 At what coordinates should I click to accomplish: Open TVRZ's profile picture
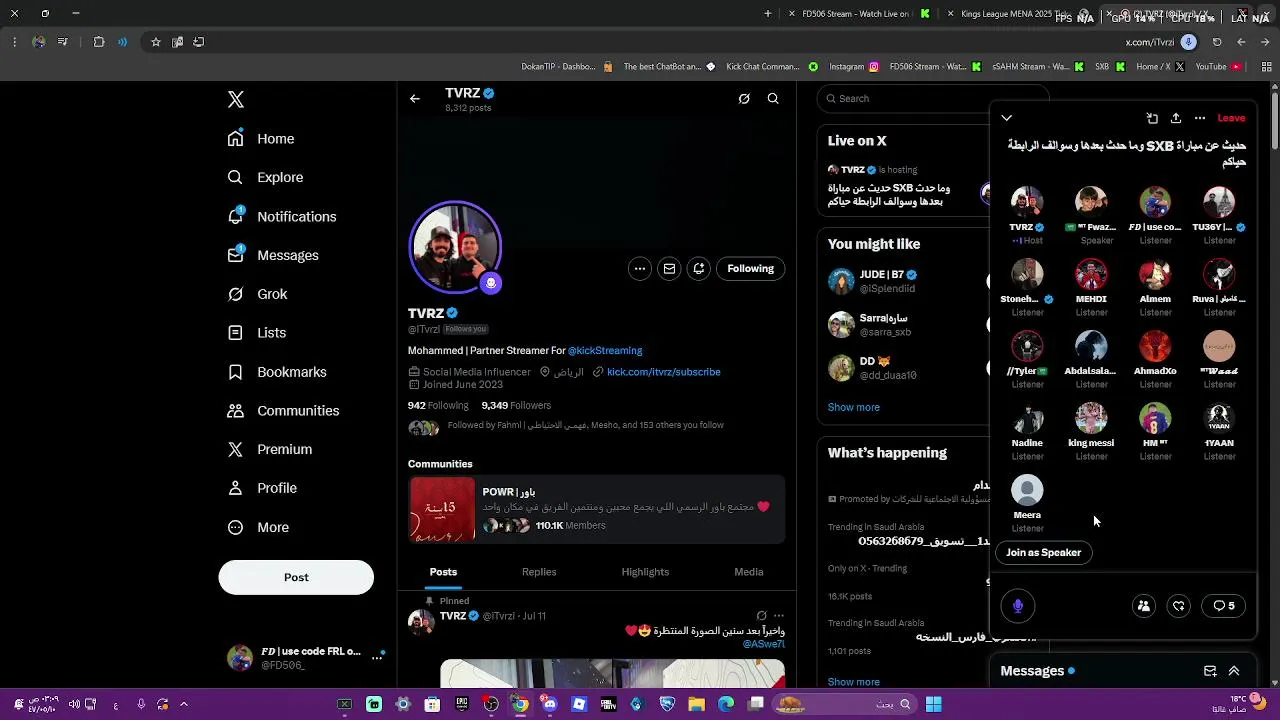click(455, 247)
